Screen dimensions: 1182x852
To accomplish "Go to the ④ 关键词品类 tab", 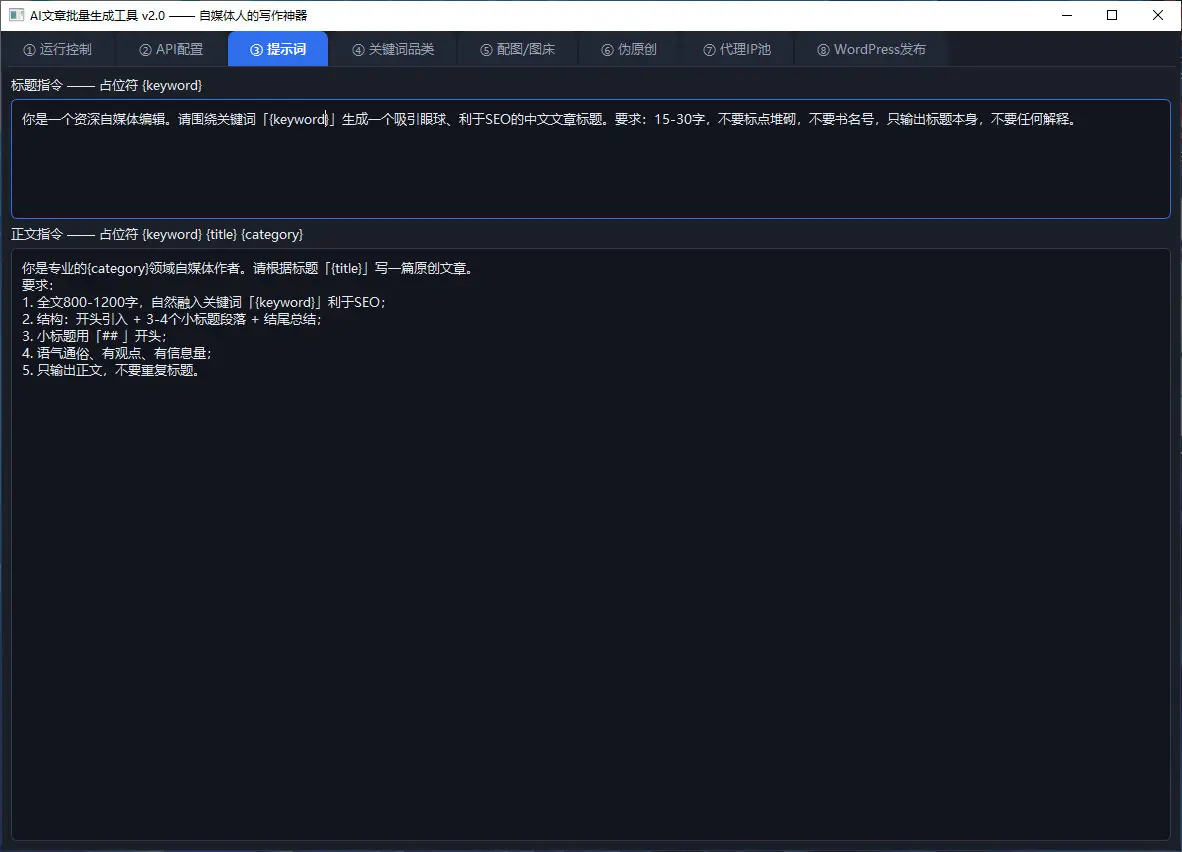I will pyautogui.click(x=393, y=50).
